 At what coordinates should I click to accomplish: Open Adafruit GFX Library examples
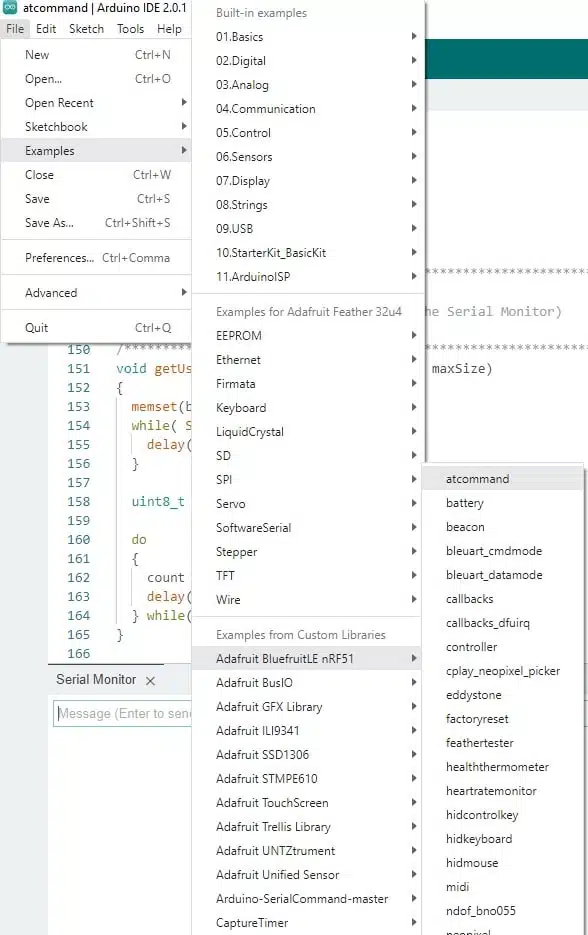pos(308,707)
